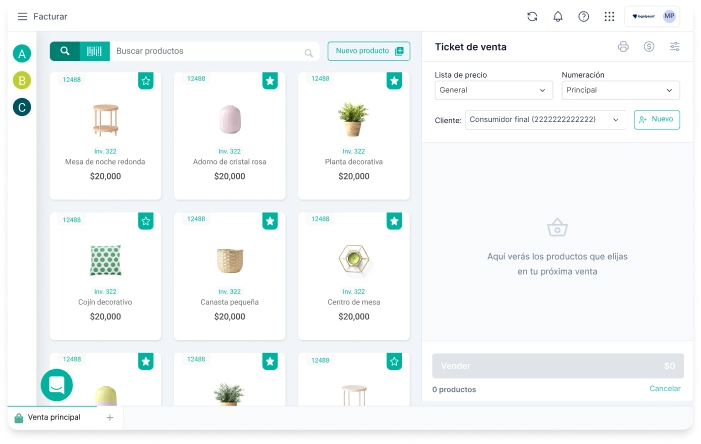Toggle favorite star on Planta decorativa
Viewport: 701px width, 444px height.
[394, 81]
